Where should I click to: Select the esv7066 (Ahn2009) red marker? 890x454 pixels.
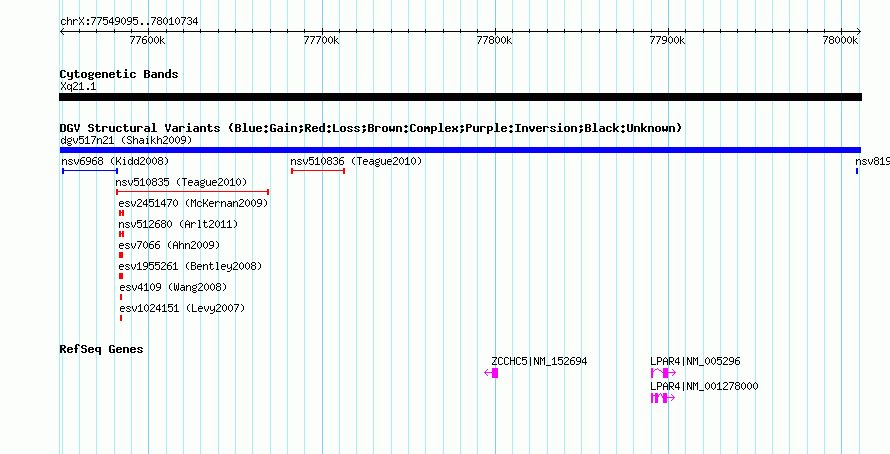tap(121, 255)
